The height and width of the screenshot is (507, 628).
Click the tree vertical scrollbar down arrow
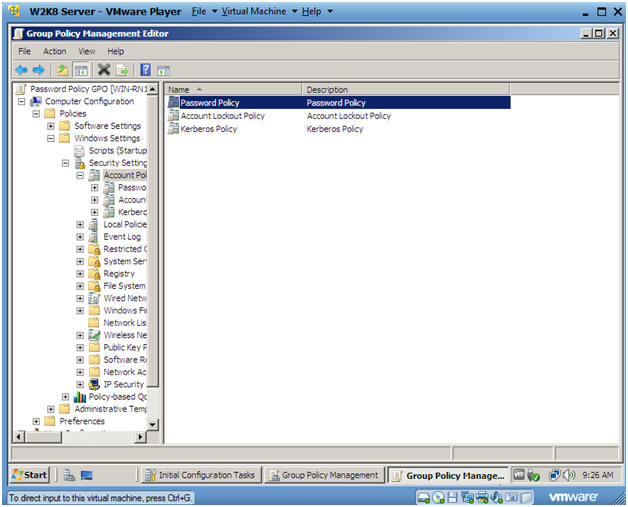[x=153, y=425]
